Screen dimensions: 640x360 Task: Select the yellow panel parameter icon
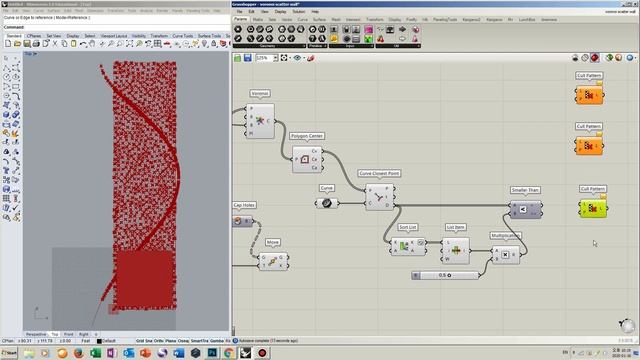coord(333,39)
